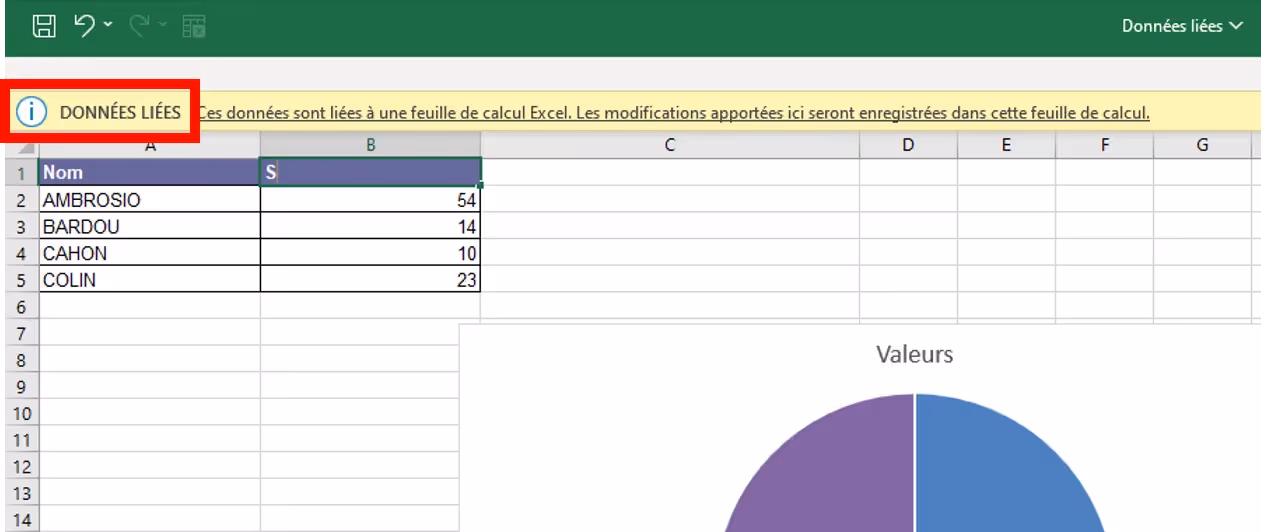Image resolution: width=1261 pixels, height=532 pixels.
Task: Select column B header
Action: coord(370,146)
